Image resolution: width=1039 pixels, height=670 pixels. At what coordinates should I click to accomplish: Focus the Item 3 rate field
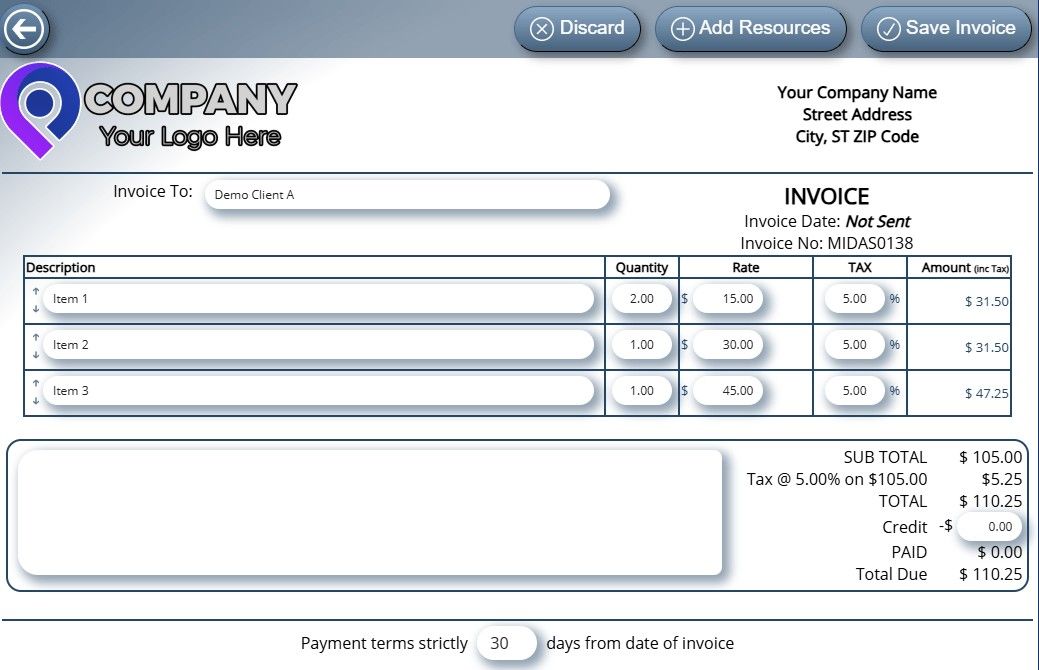(x=727, y=391)
